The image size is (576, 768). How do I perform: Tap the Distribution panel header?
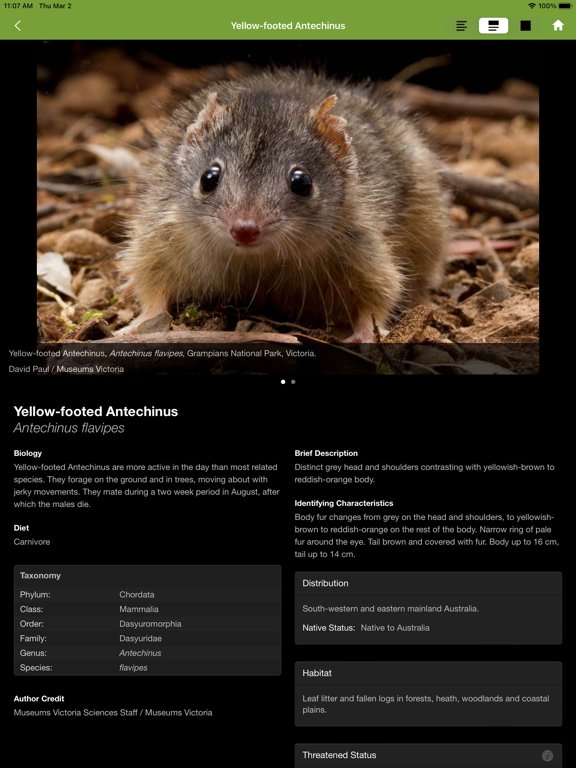428,583
